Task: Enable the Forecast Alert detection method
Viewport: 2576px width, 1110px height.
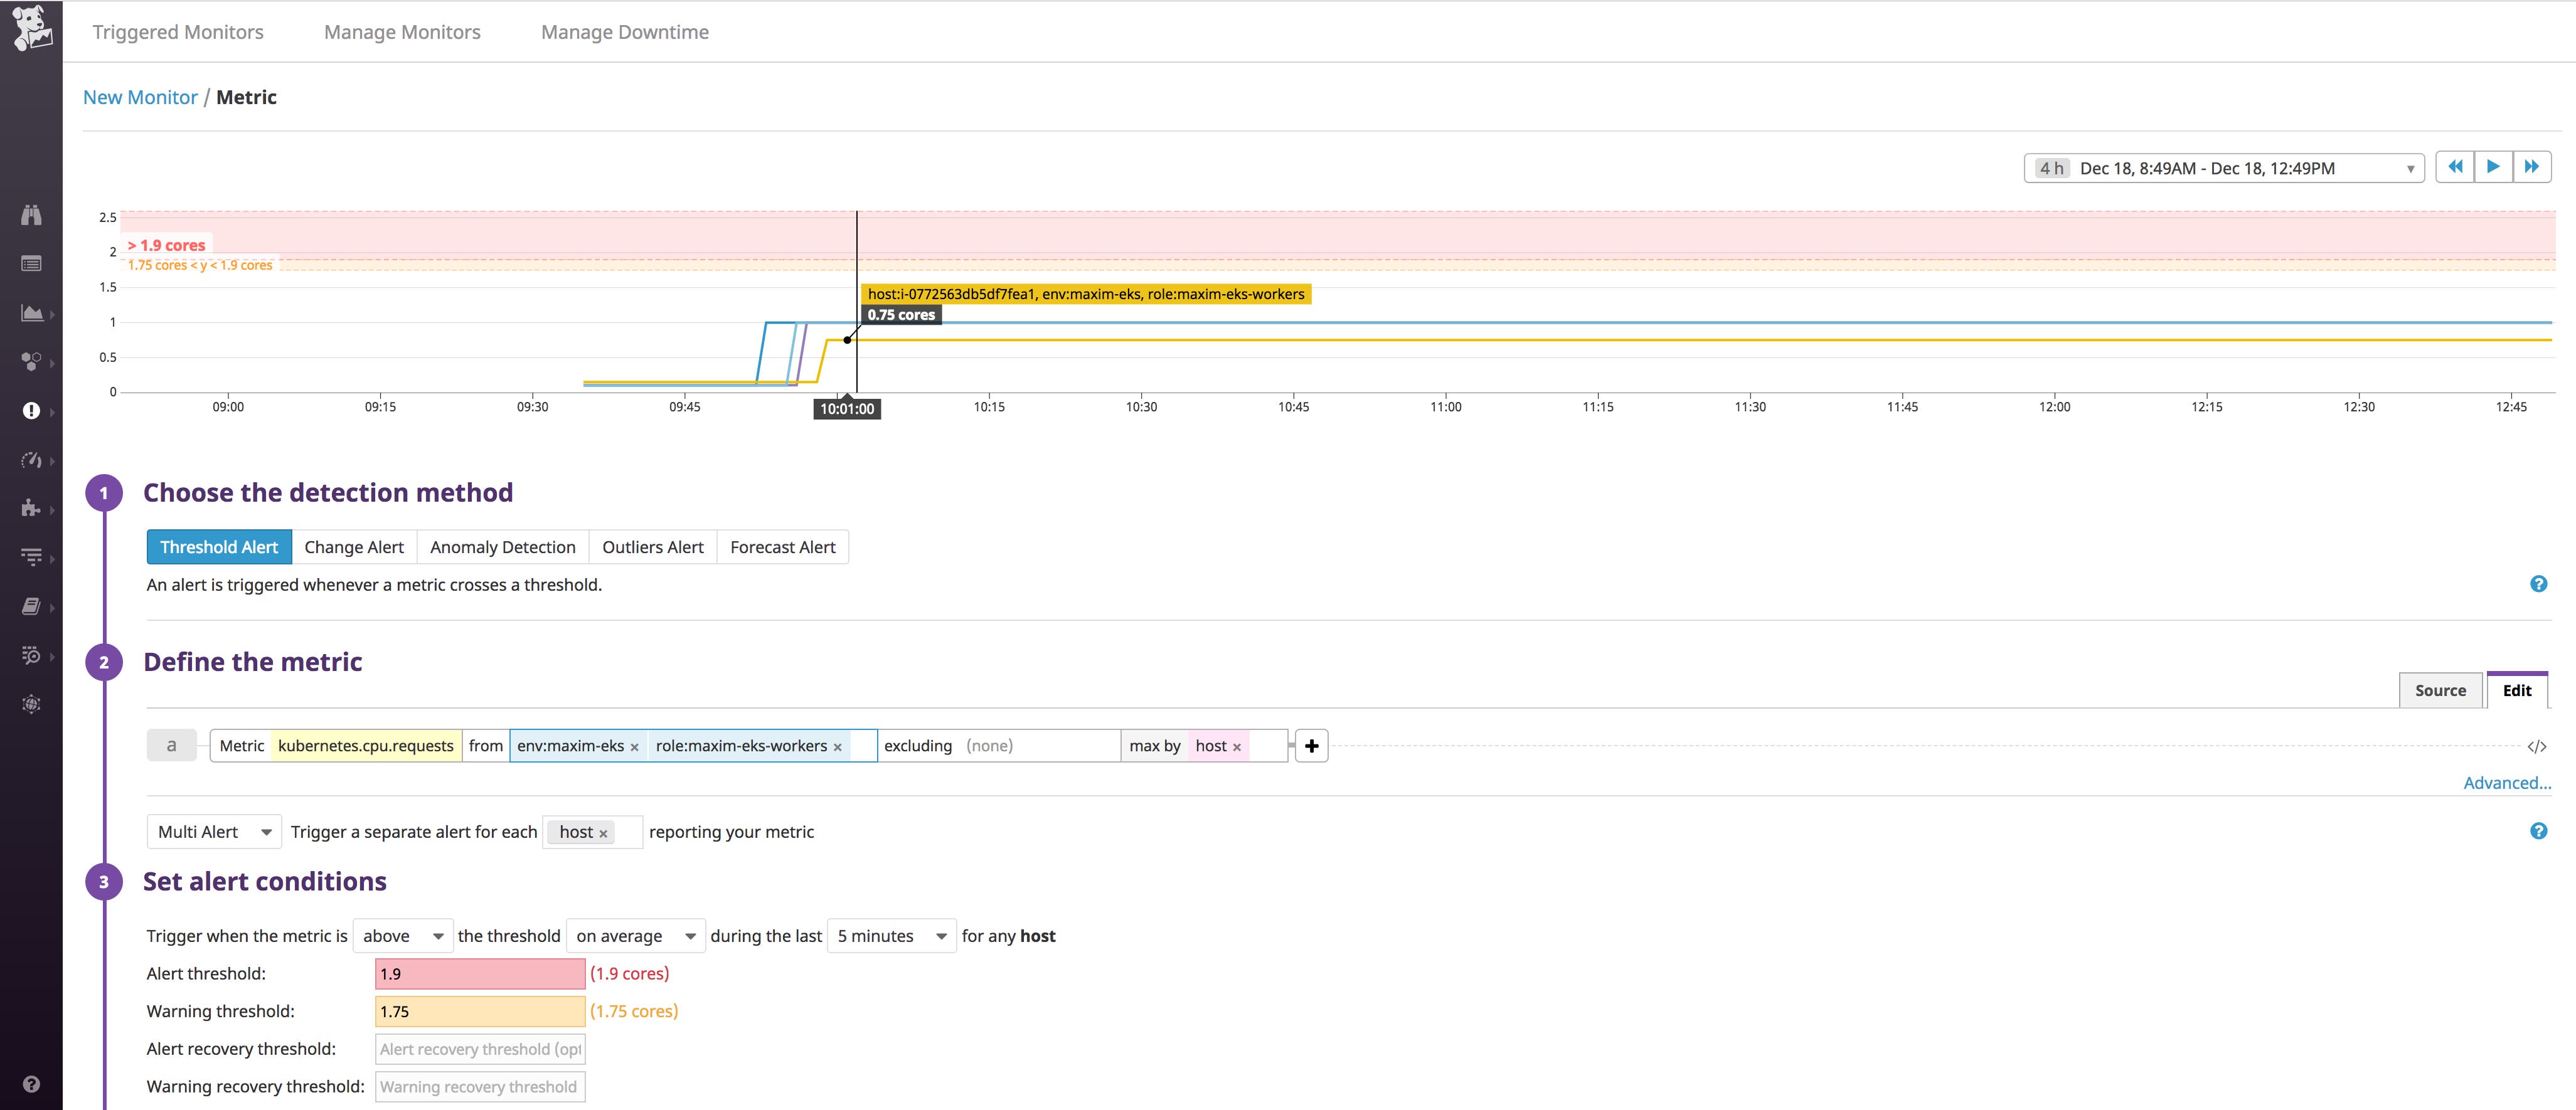Action: coord(783,547)
